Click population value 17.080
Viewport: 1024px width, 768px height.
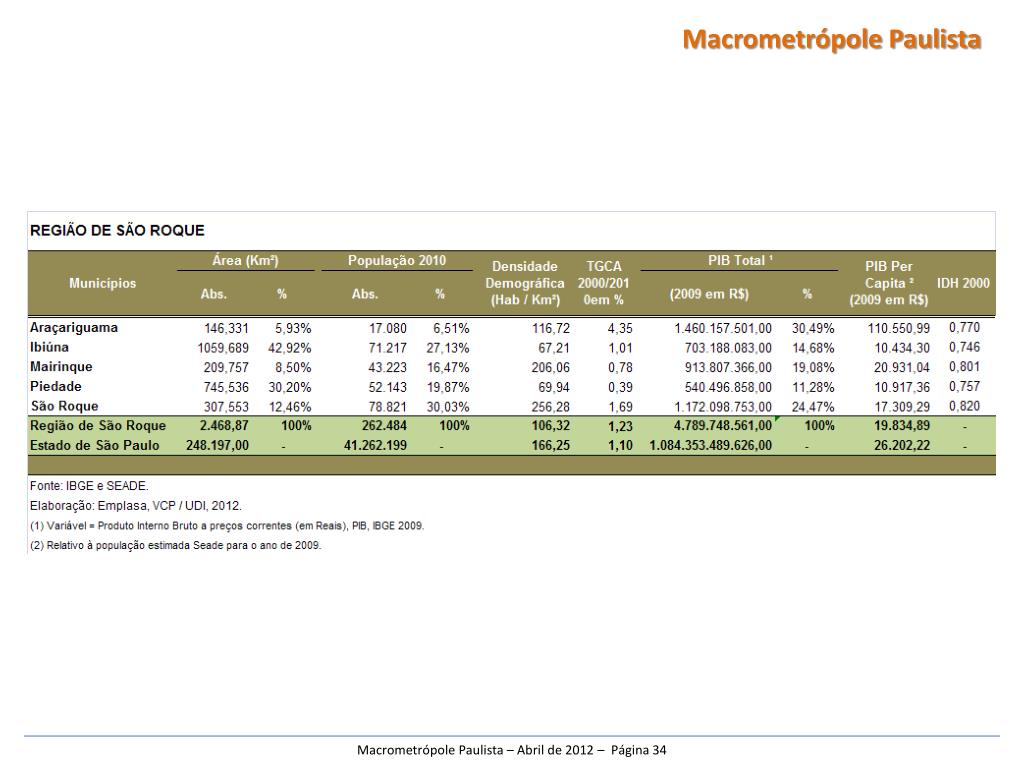pos(387,328)
